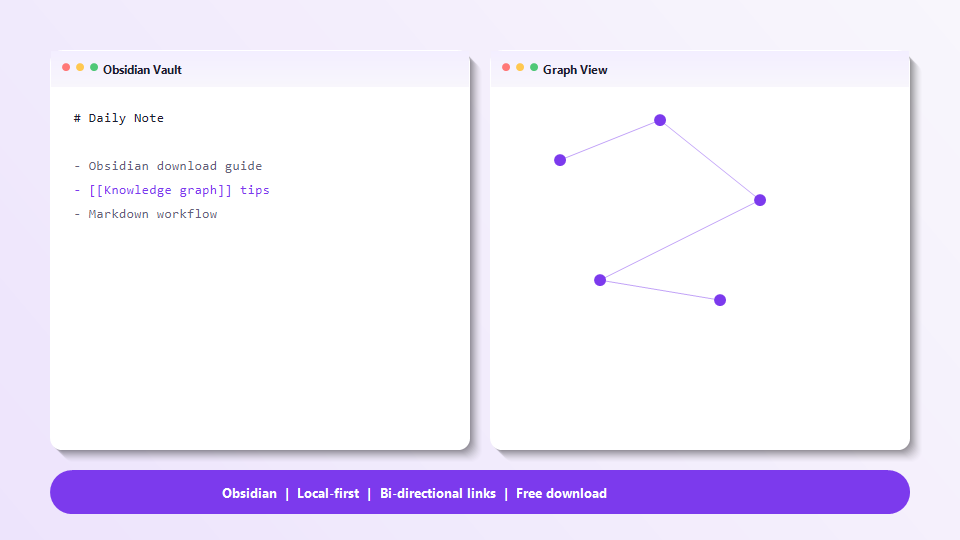This screenshot has height=540, width=960.
Task: Click the Graph View window title
Action: [x=575, y=70]
